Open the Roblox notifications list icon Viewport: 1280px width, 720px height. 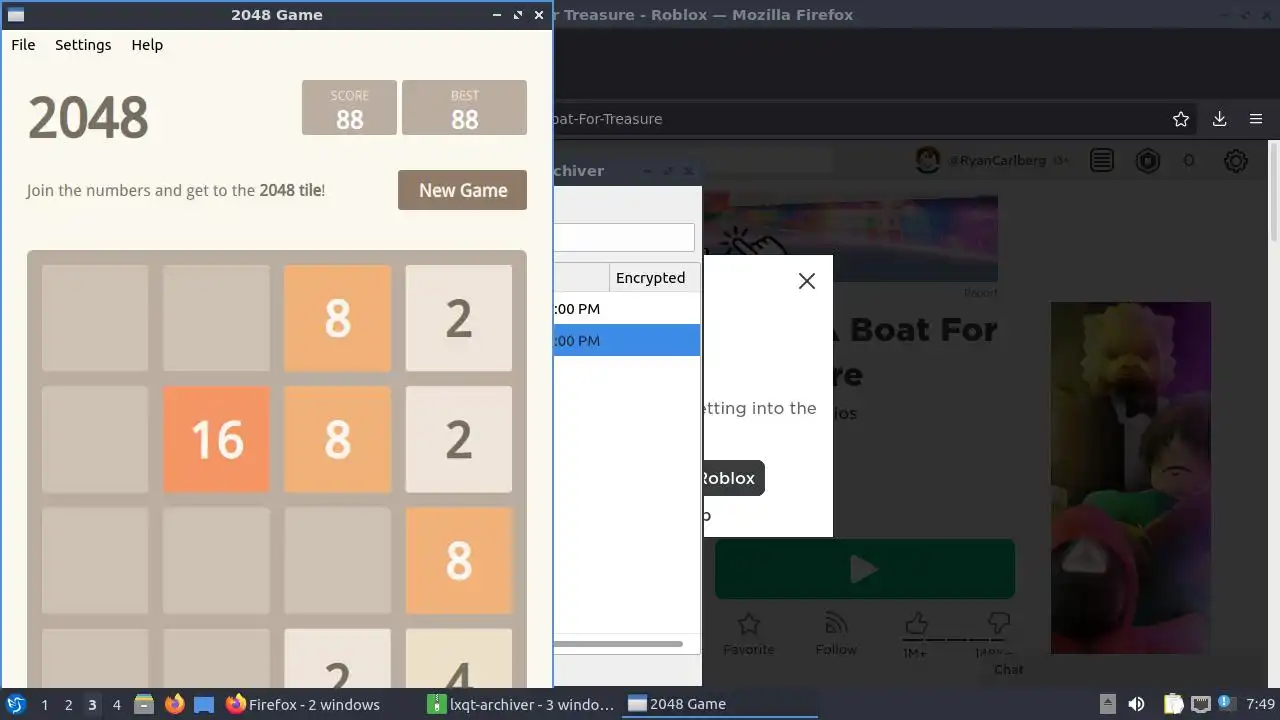(1102, 160)
